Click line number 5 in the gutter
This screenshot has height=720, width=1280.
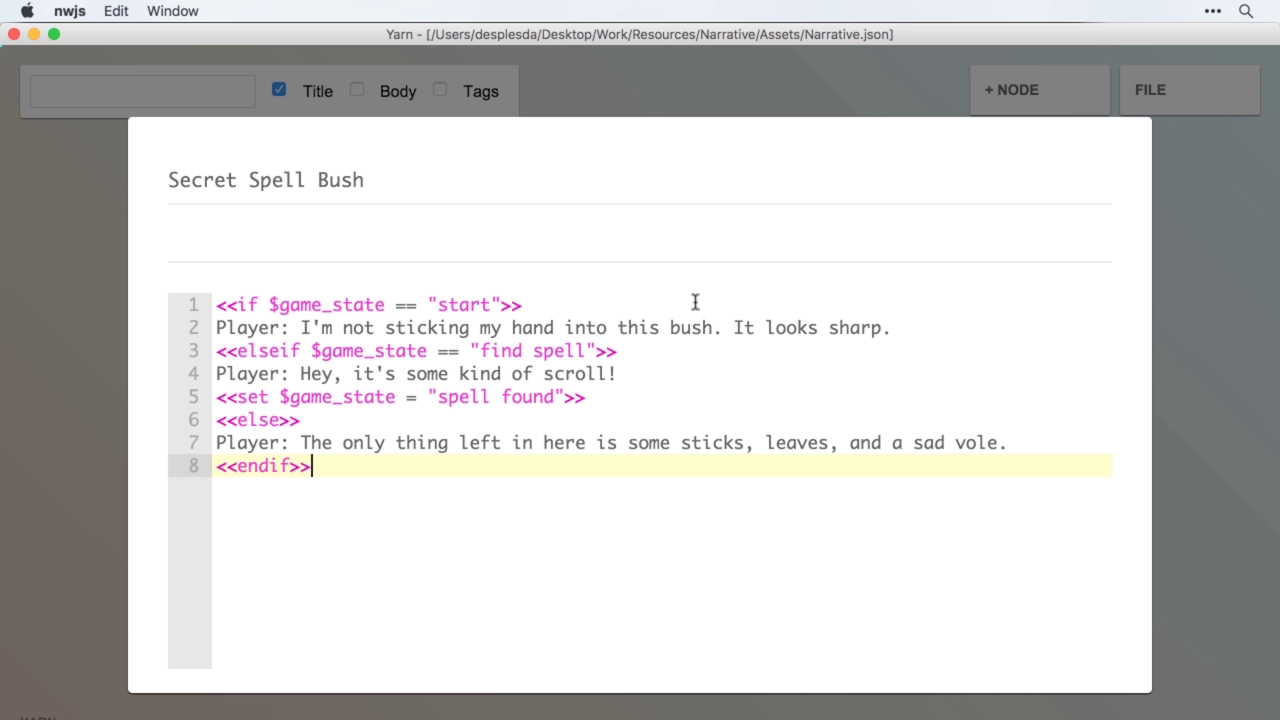click(194, 397)
